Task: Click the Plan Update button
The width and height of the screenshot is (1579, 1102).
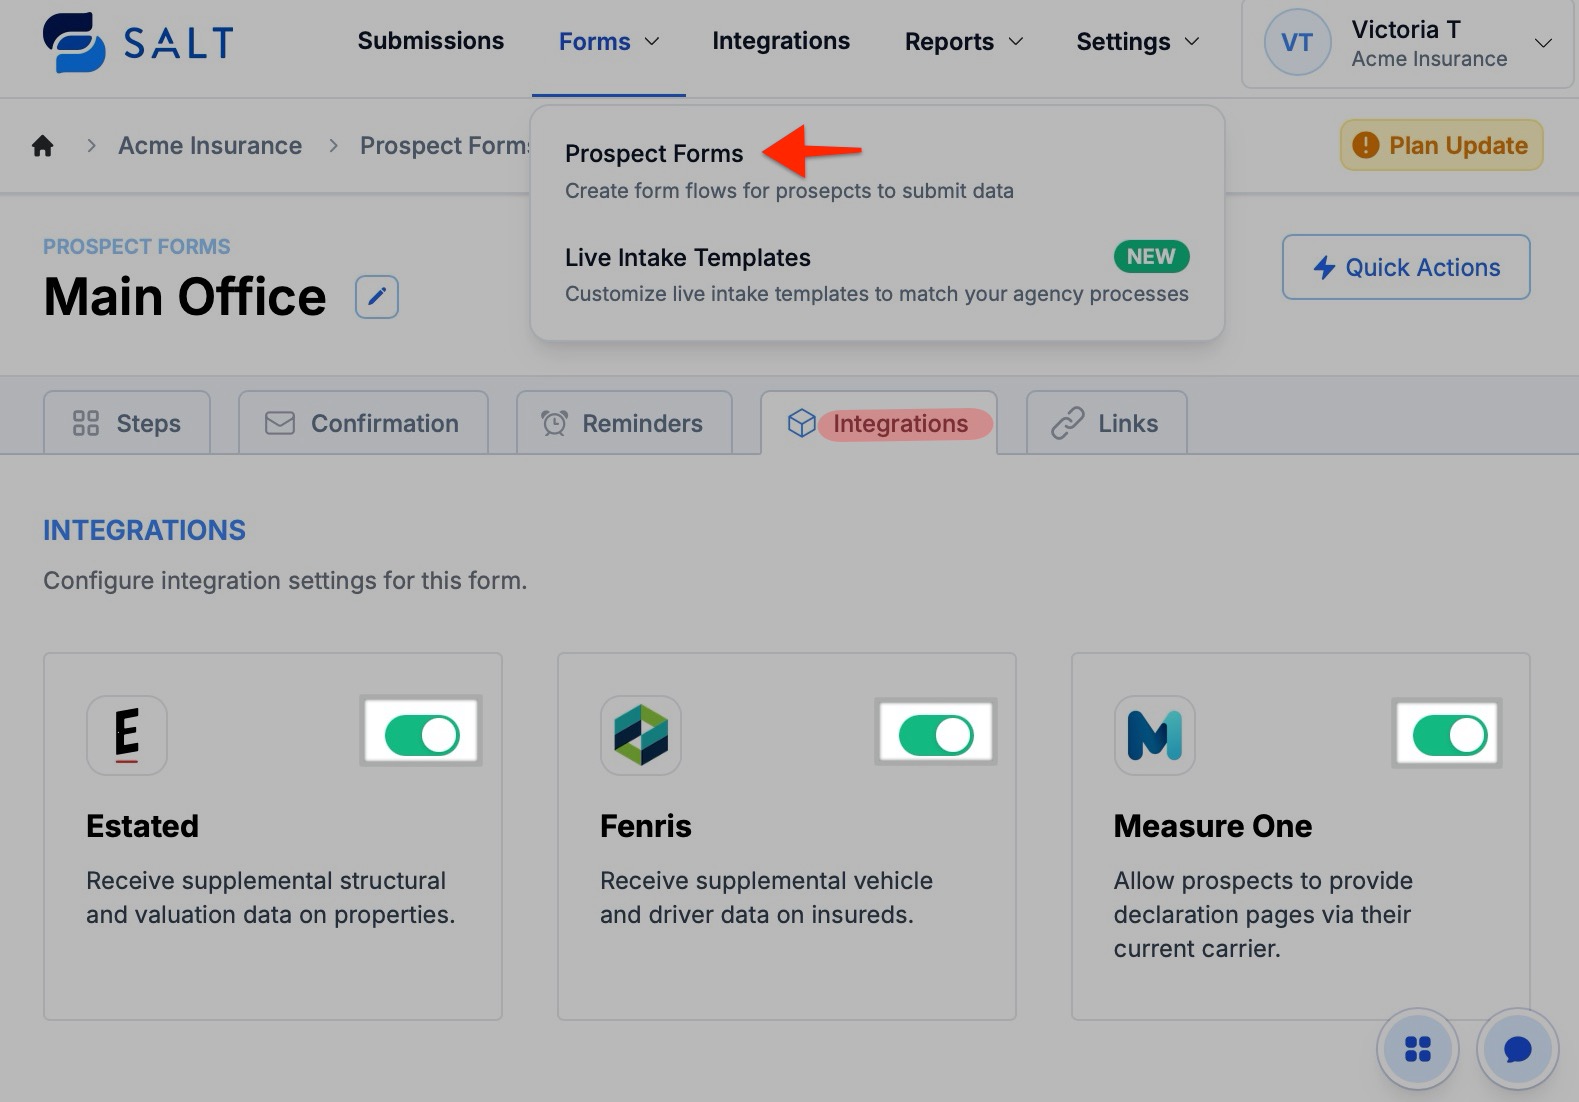Action: (x=1441, y=146)
